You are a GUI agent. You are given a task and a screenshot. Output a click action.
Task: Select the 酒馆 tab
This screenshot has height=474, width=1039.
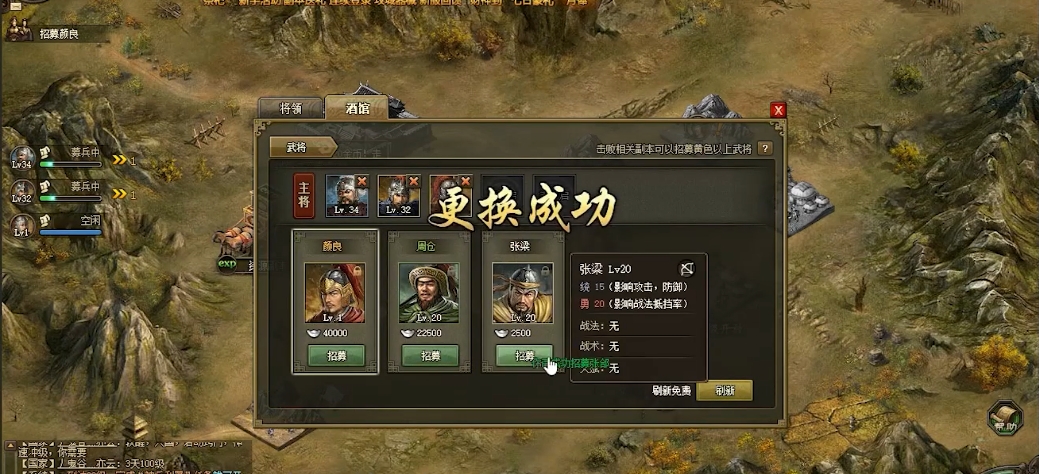click(357, 108)
